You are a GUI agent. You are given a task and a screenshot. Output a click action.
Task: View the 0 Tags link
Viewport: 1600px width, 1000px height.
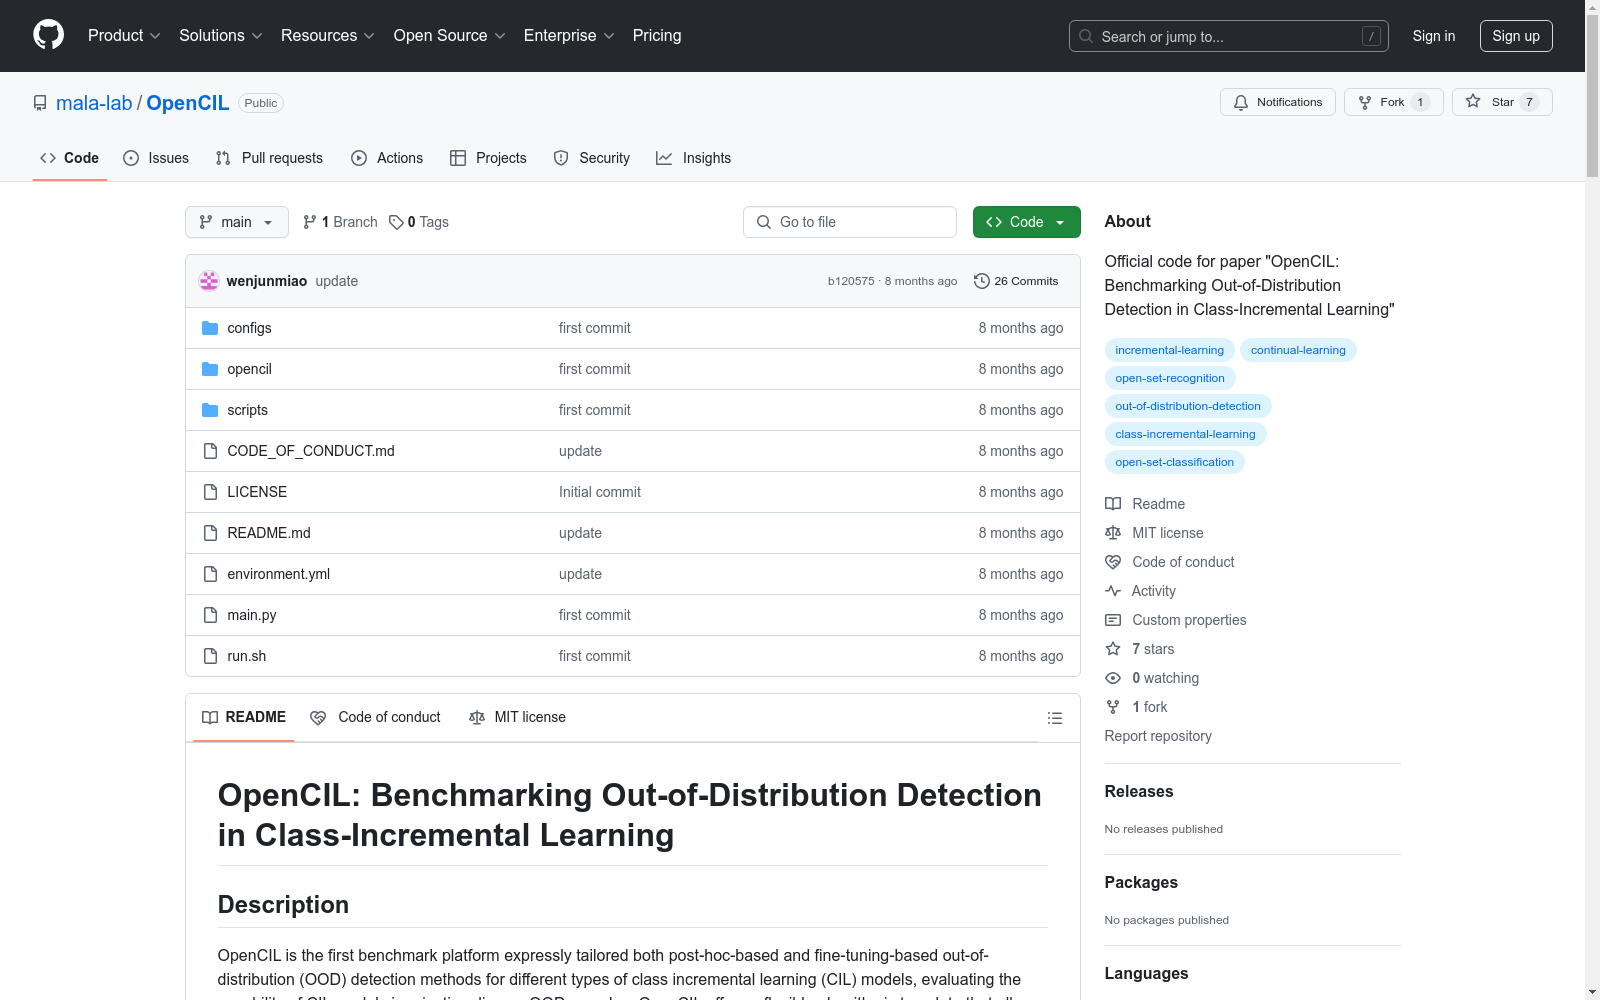tap(419, 222)
